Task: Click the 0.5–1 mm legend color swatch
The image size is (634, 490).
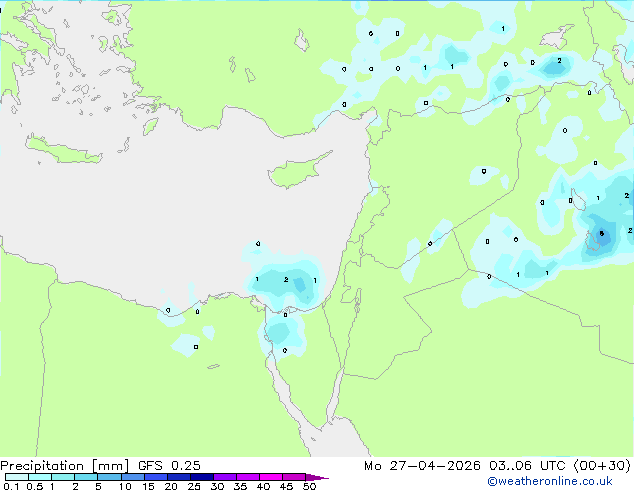Action: click(40, 477)
